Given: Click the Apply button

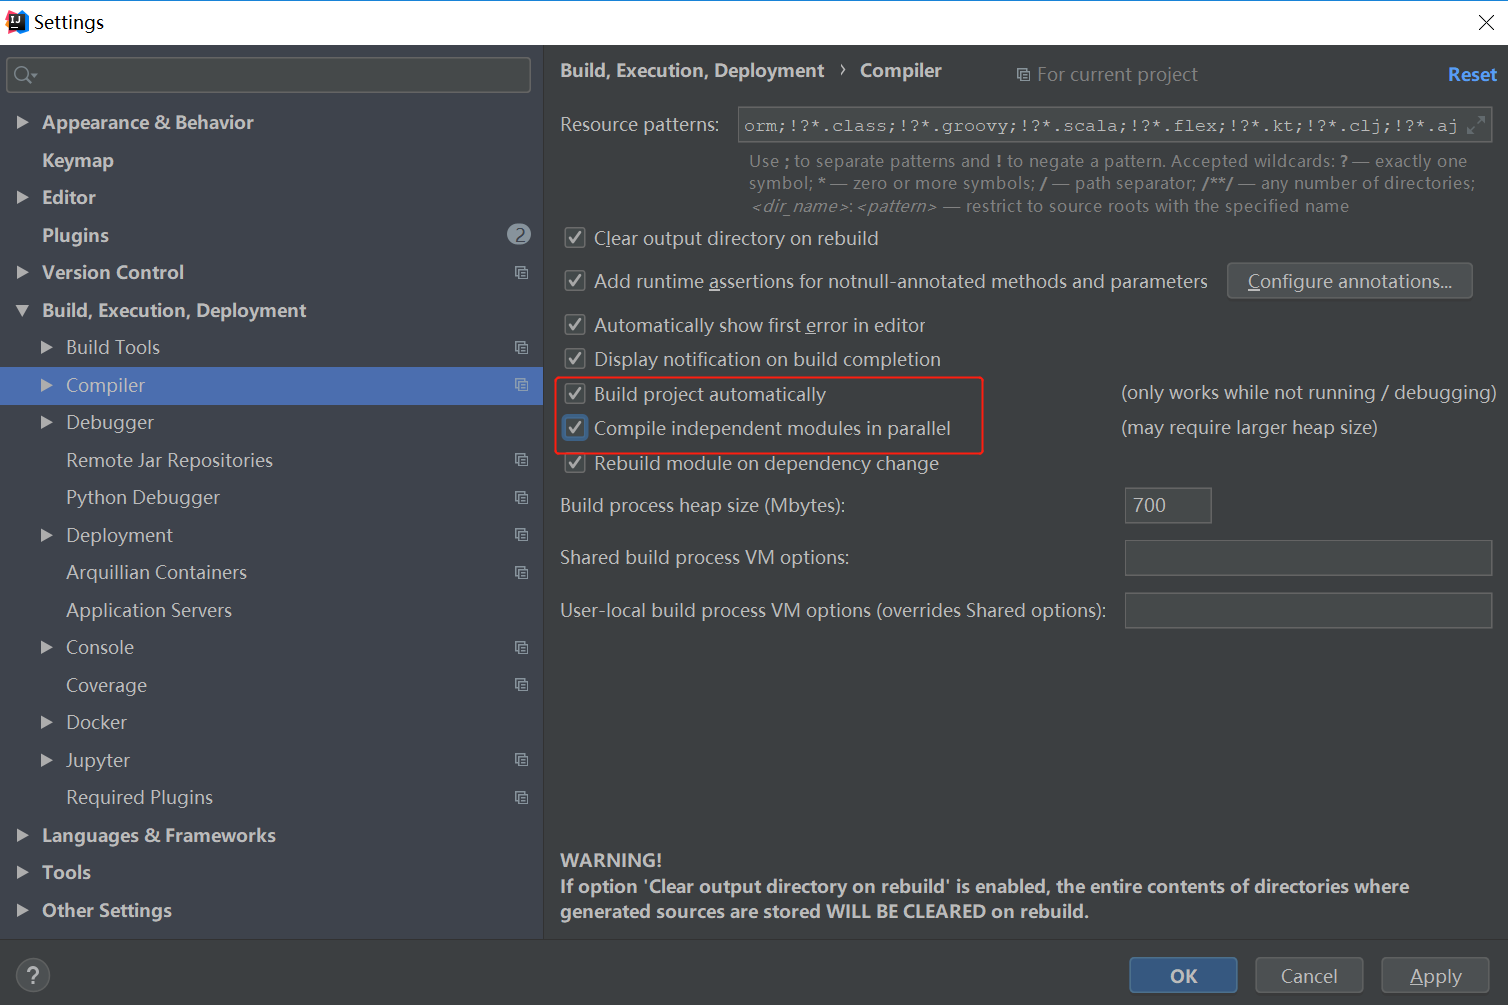Looking at the screenshot, I should [x=1435, y=975].
